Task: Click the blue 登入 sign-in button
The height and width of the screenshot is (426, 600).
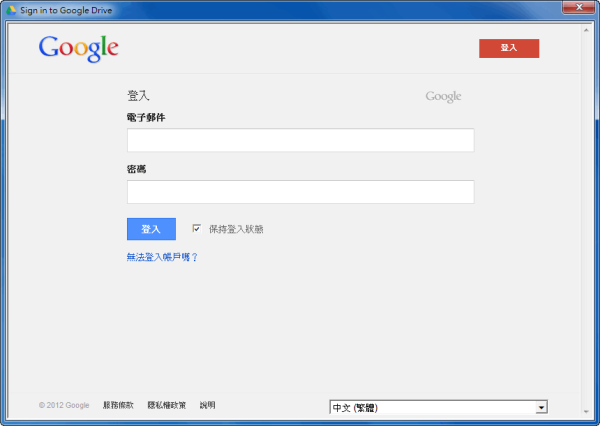Action: [x=151, y=229]
